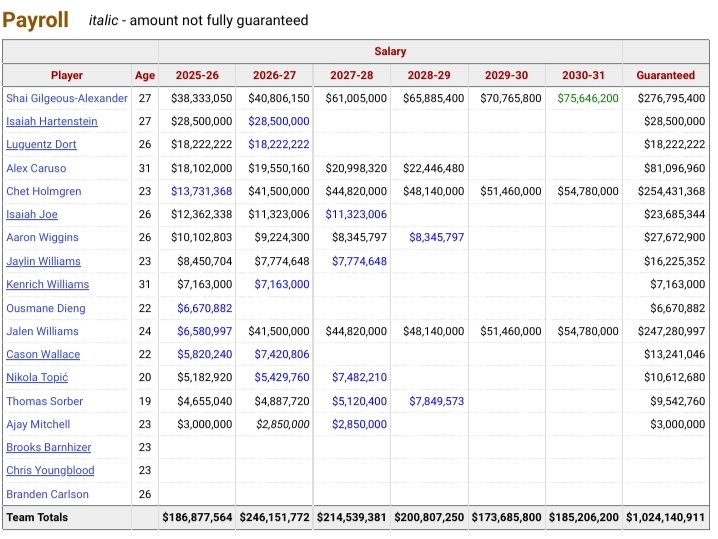Select Cason Wallace link
Image resolution: width=718 pixels, height=539 pixels.
pos(43,354)
